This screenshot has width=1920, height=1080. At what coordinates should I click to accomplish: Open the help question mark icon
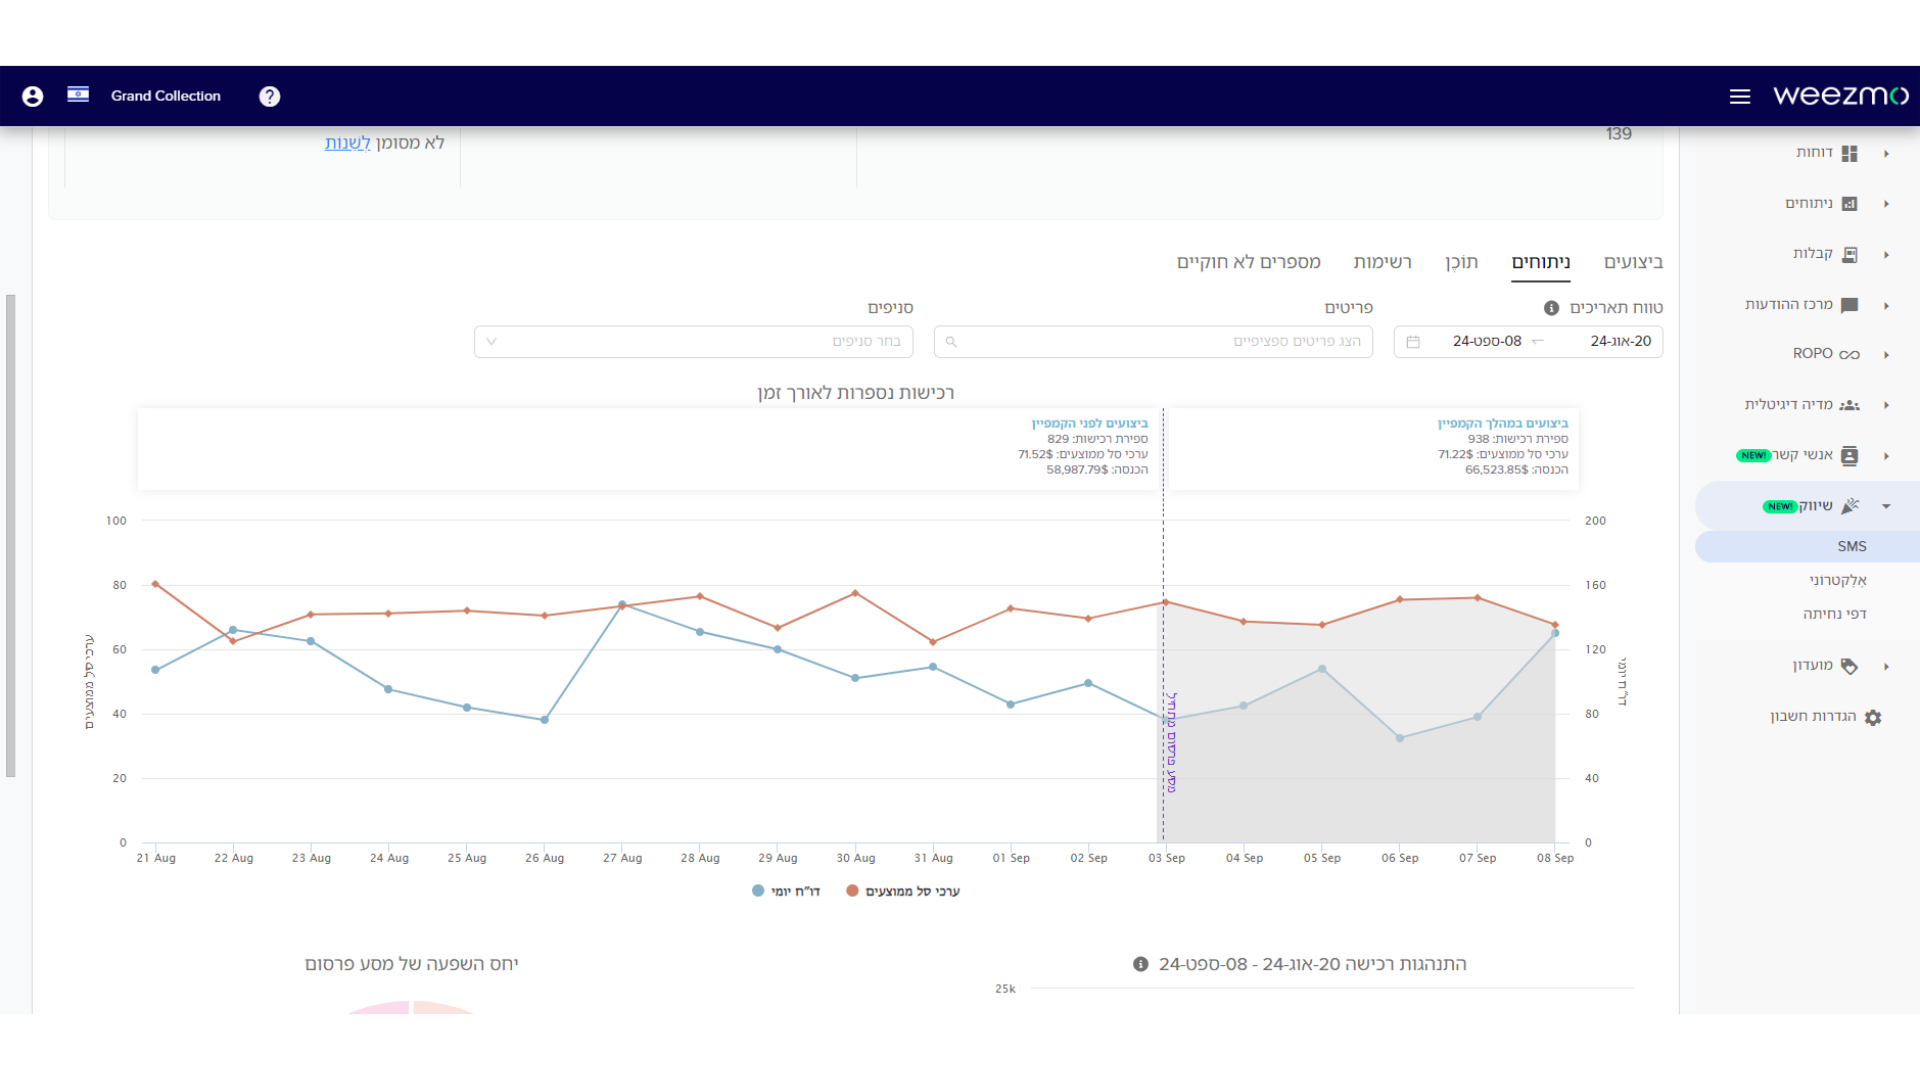(270, 96)
